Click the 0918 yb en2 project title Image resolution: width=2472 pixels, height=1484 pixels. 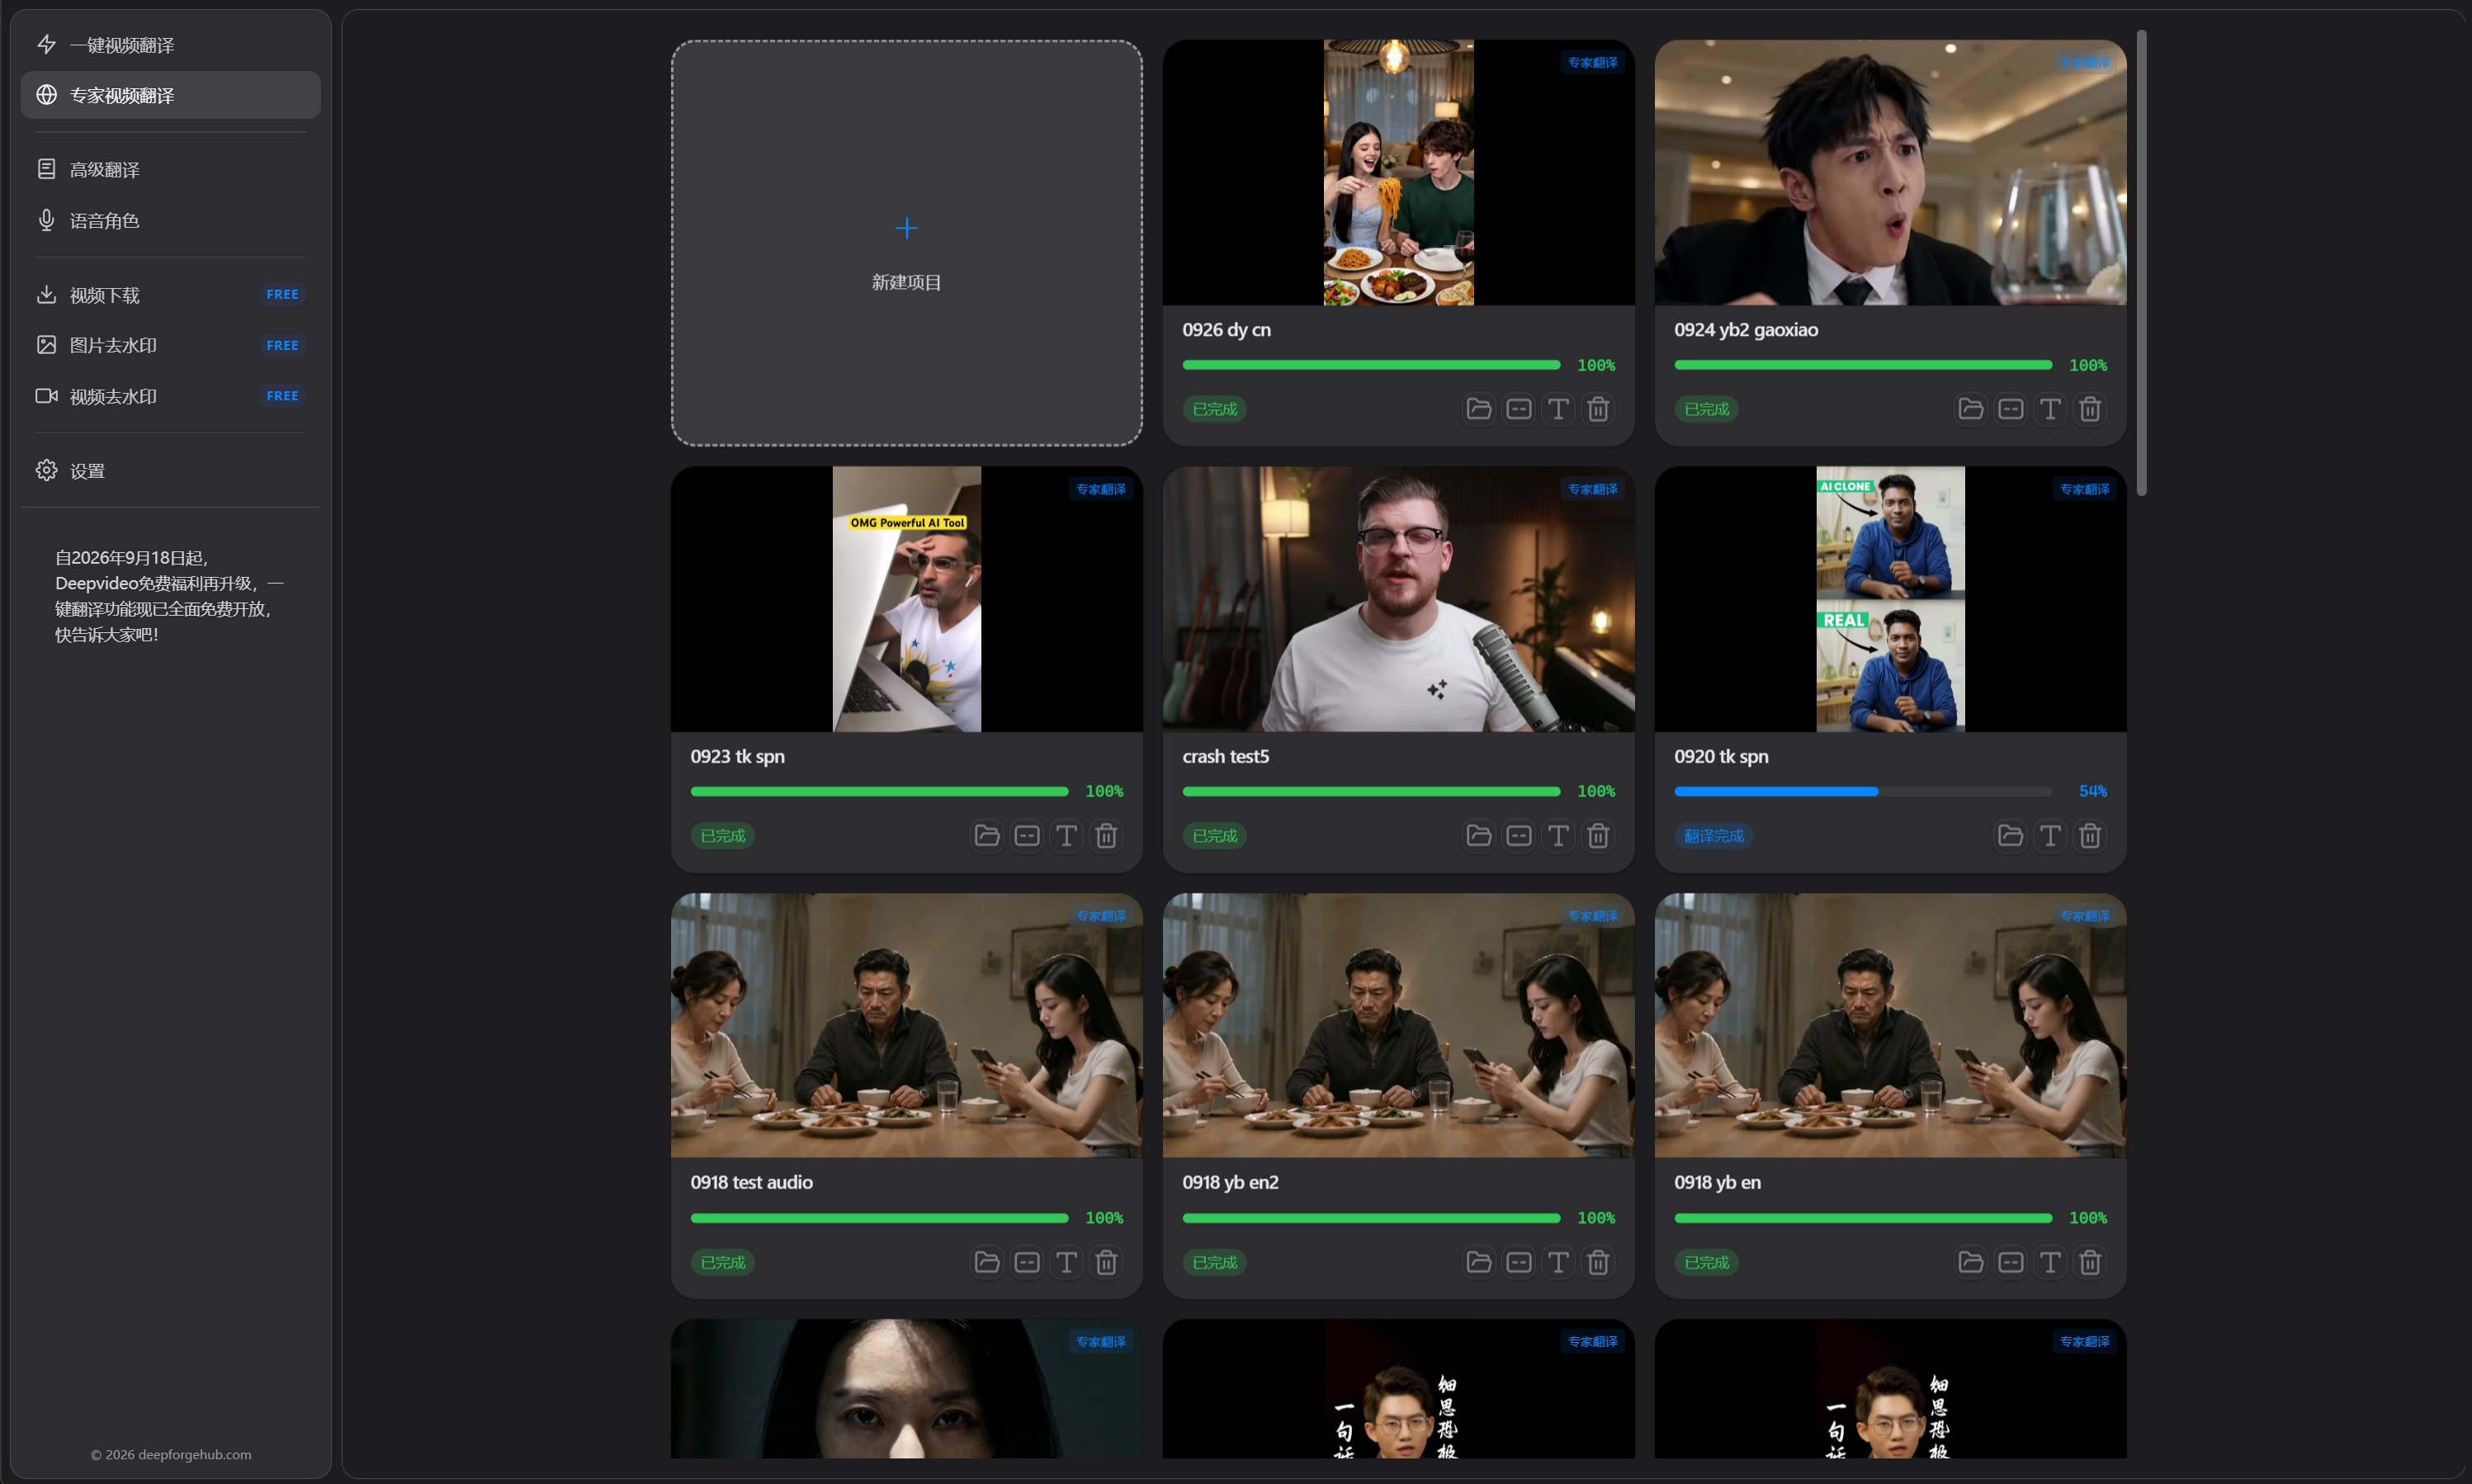coord(1230,1182)
